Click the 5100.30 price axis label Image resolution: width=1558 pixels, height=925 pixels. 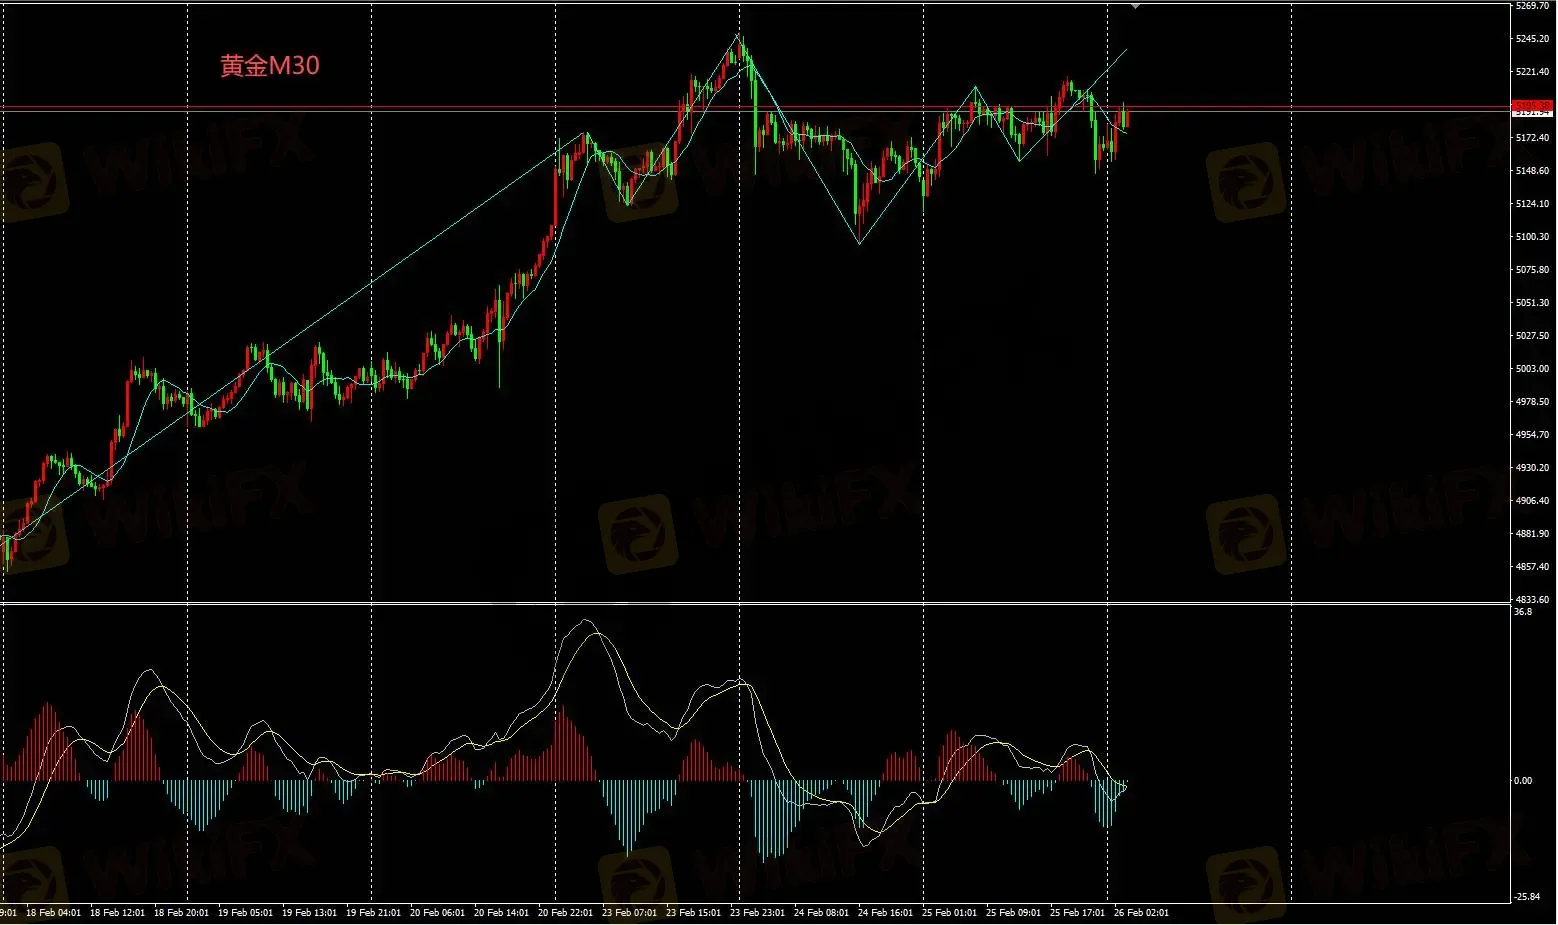(1532, 237)
